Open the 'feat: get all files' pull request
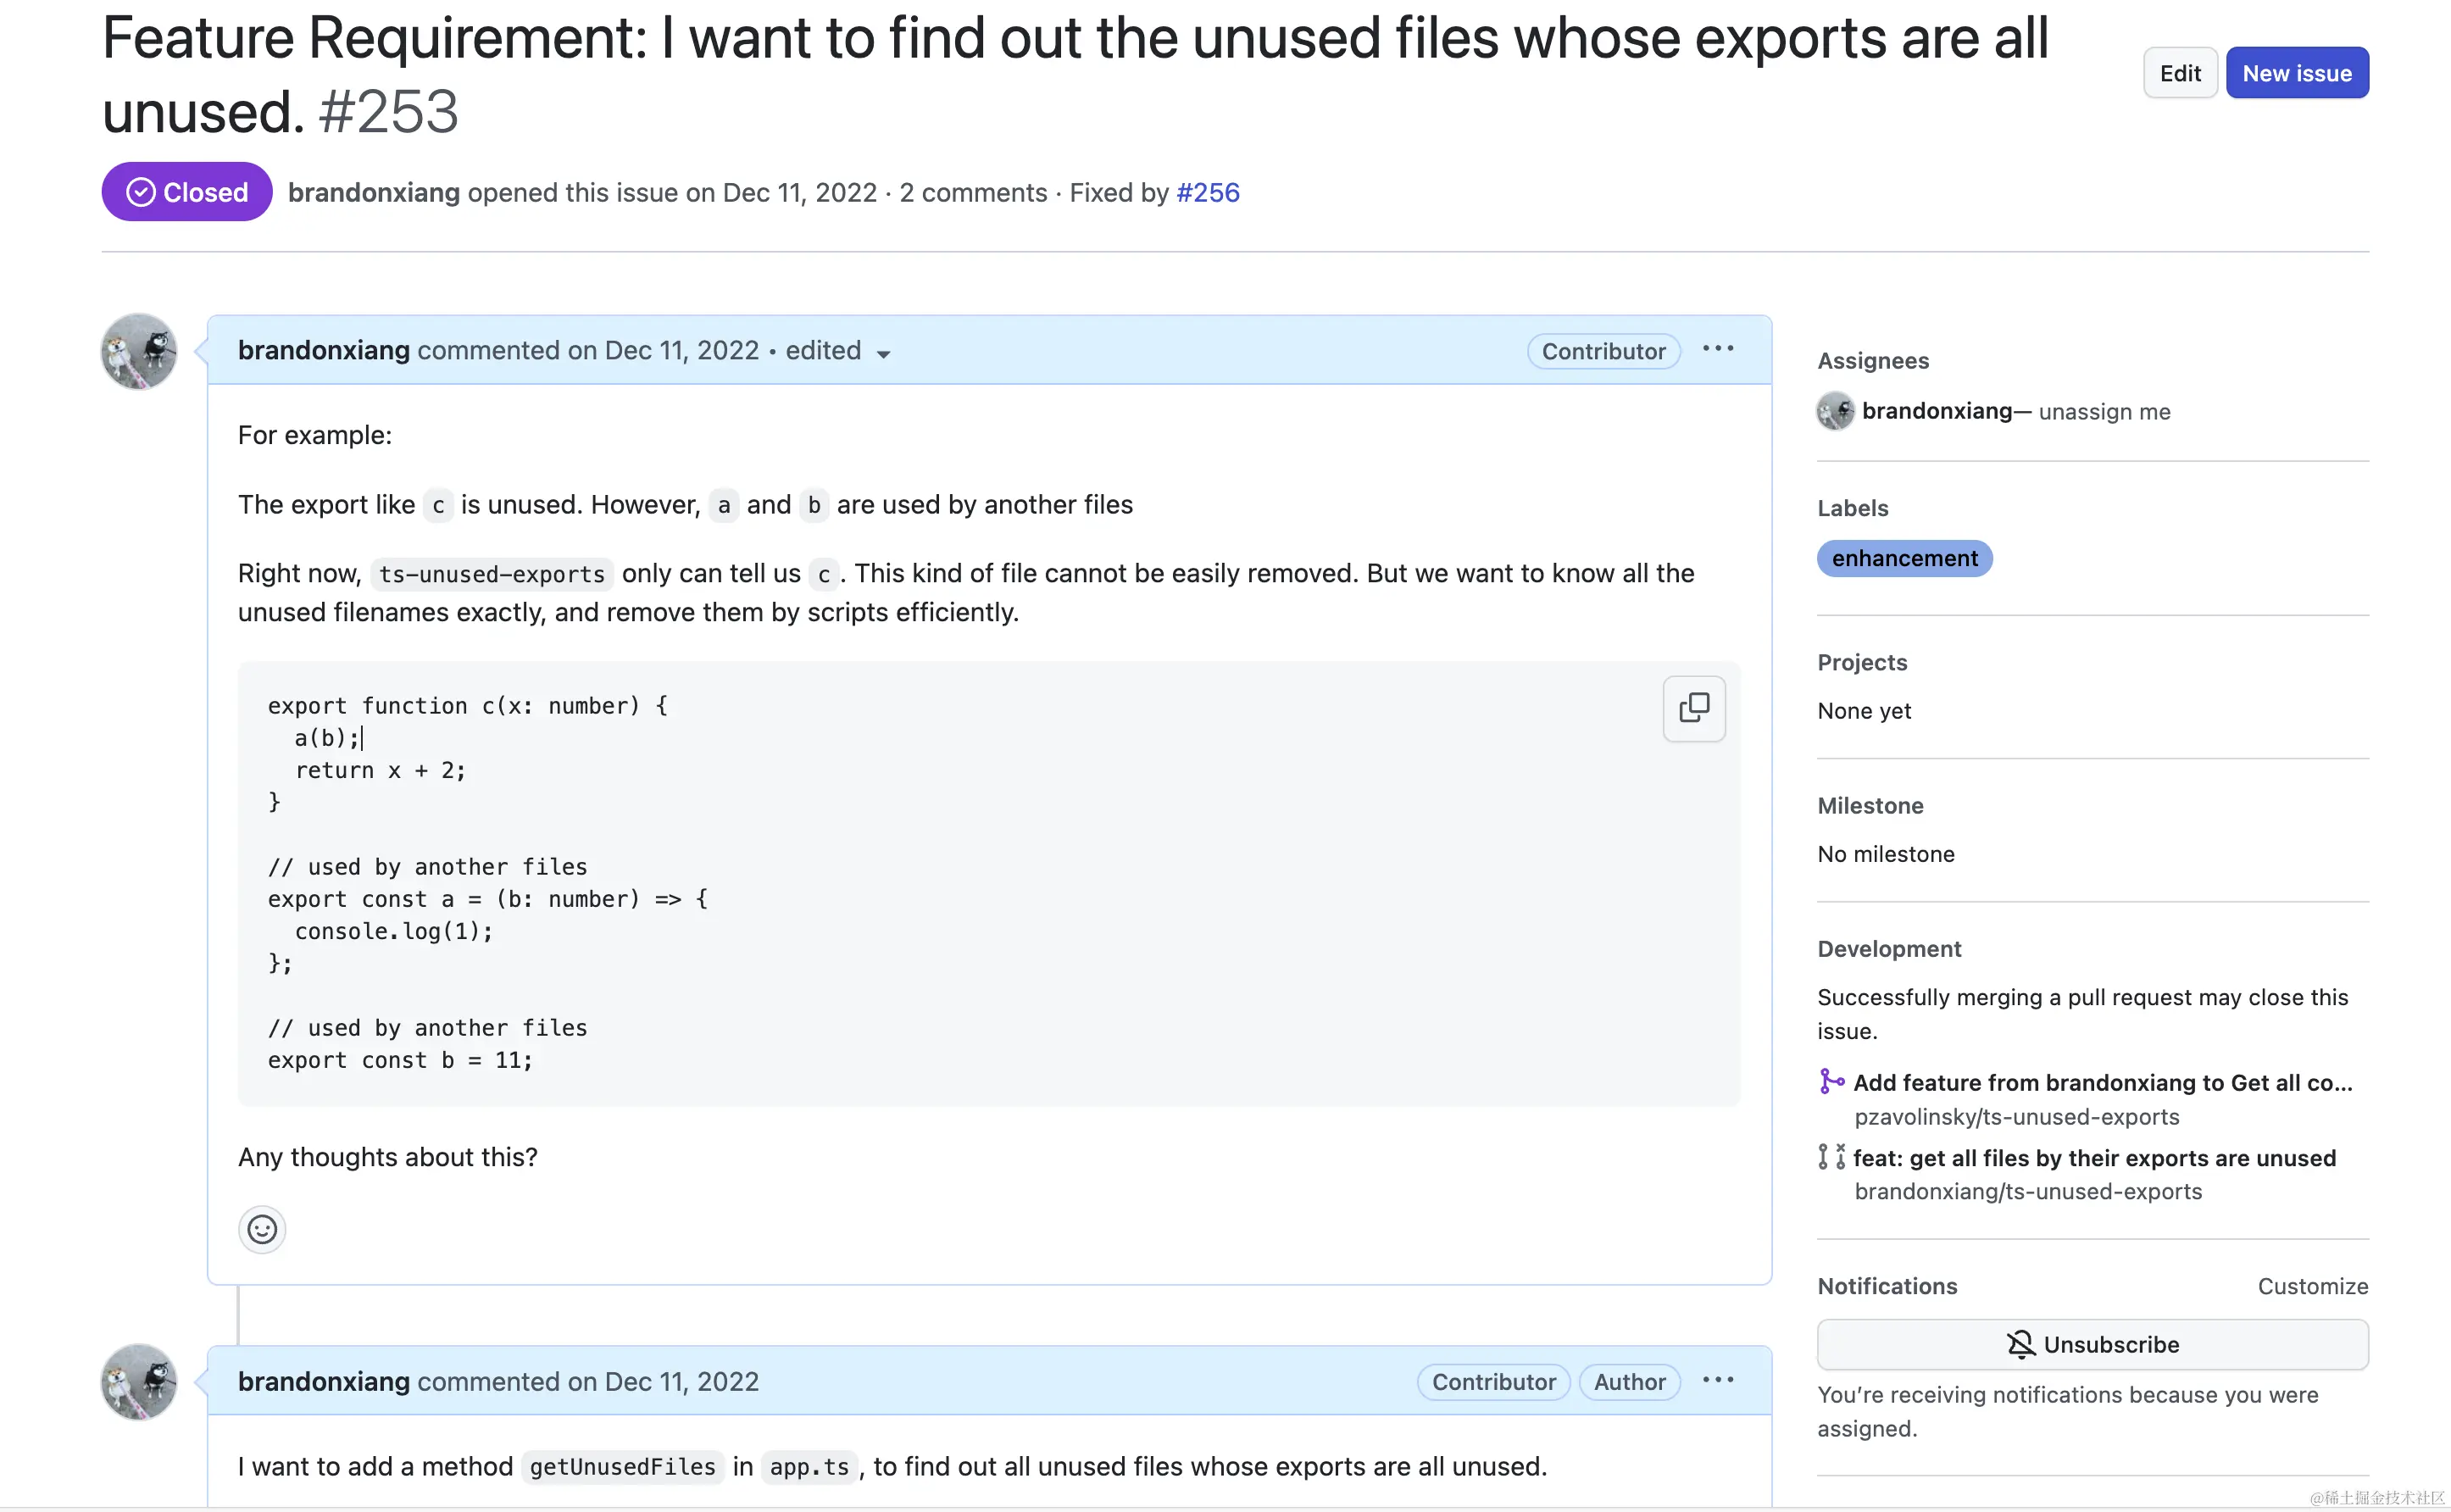2451x1512 pixels. click(x=2094, y=1158)
